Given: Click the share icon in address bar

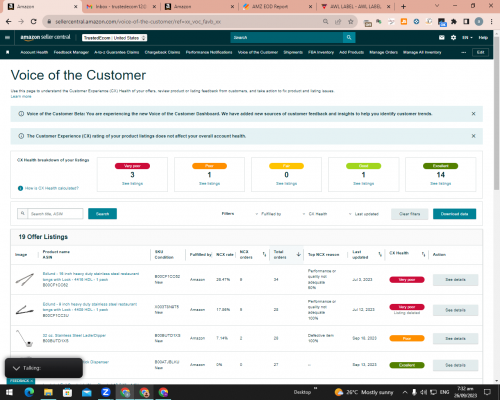Looking at the screenshot, I should click(x=338, y=22).
